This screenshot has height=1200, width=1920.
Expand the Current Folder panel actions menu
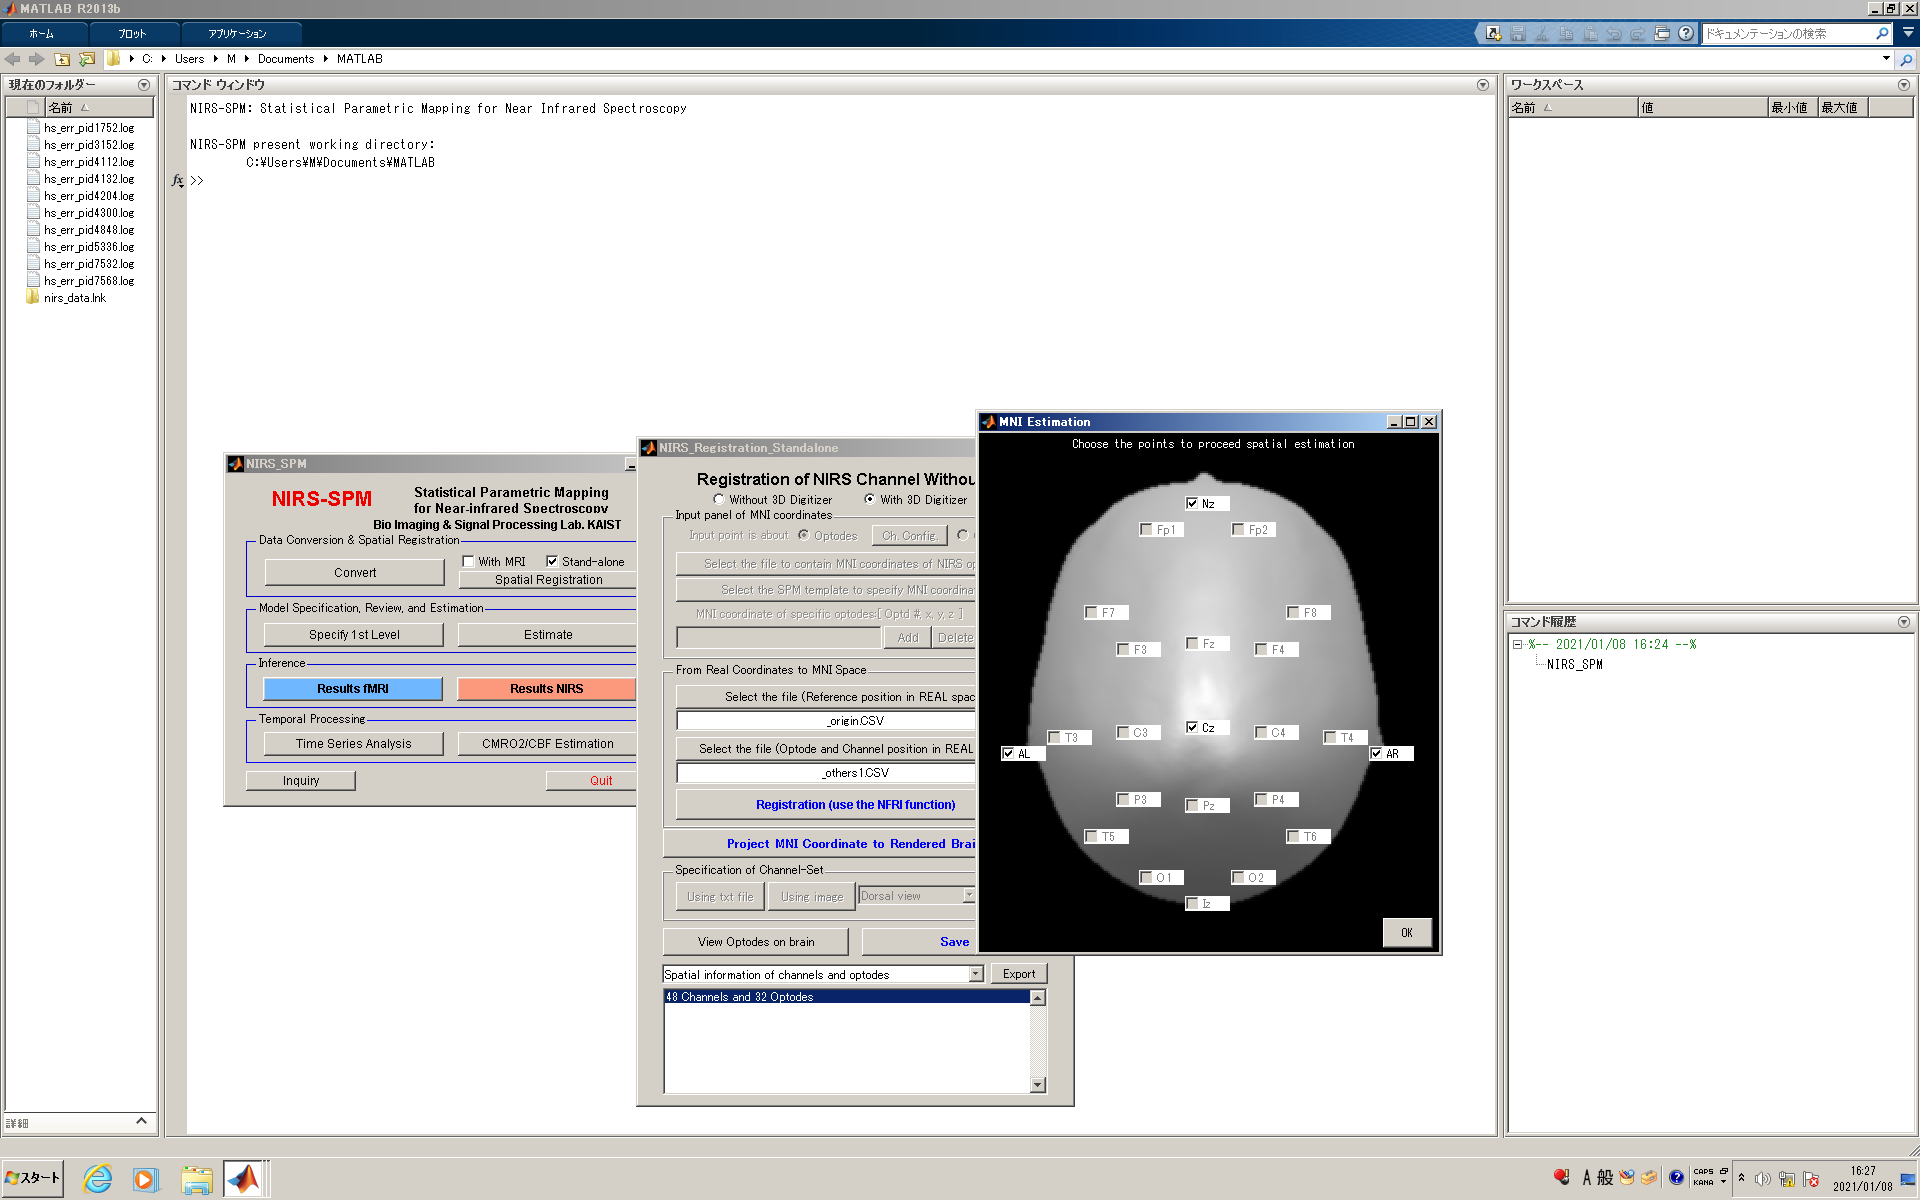tap(144, 85)
